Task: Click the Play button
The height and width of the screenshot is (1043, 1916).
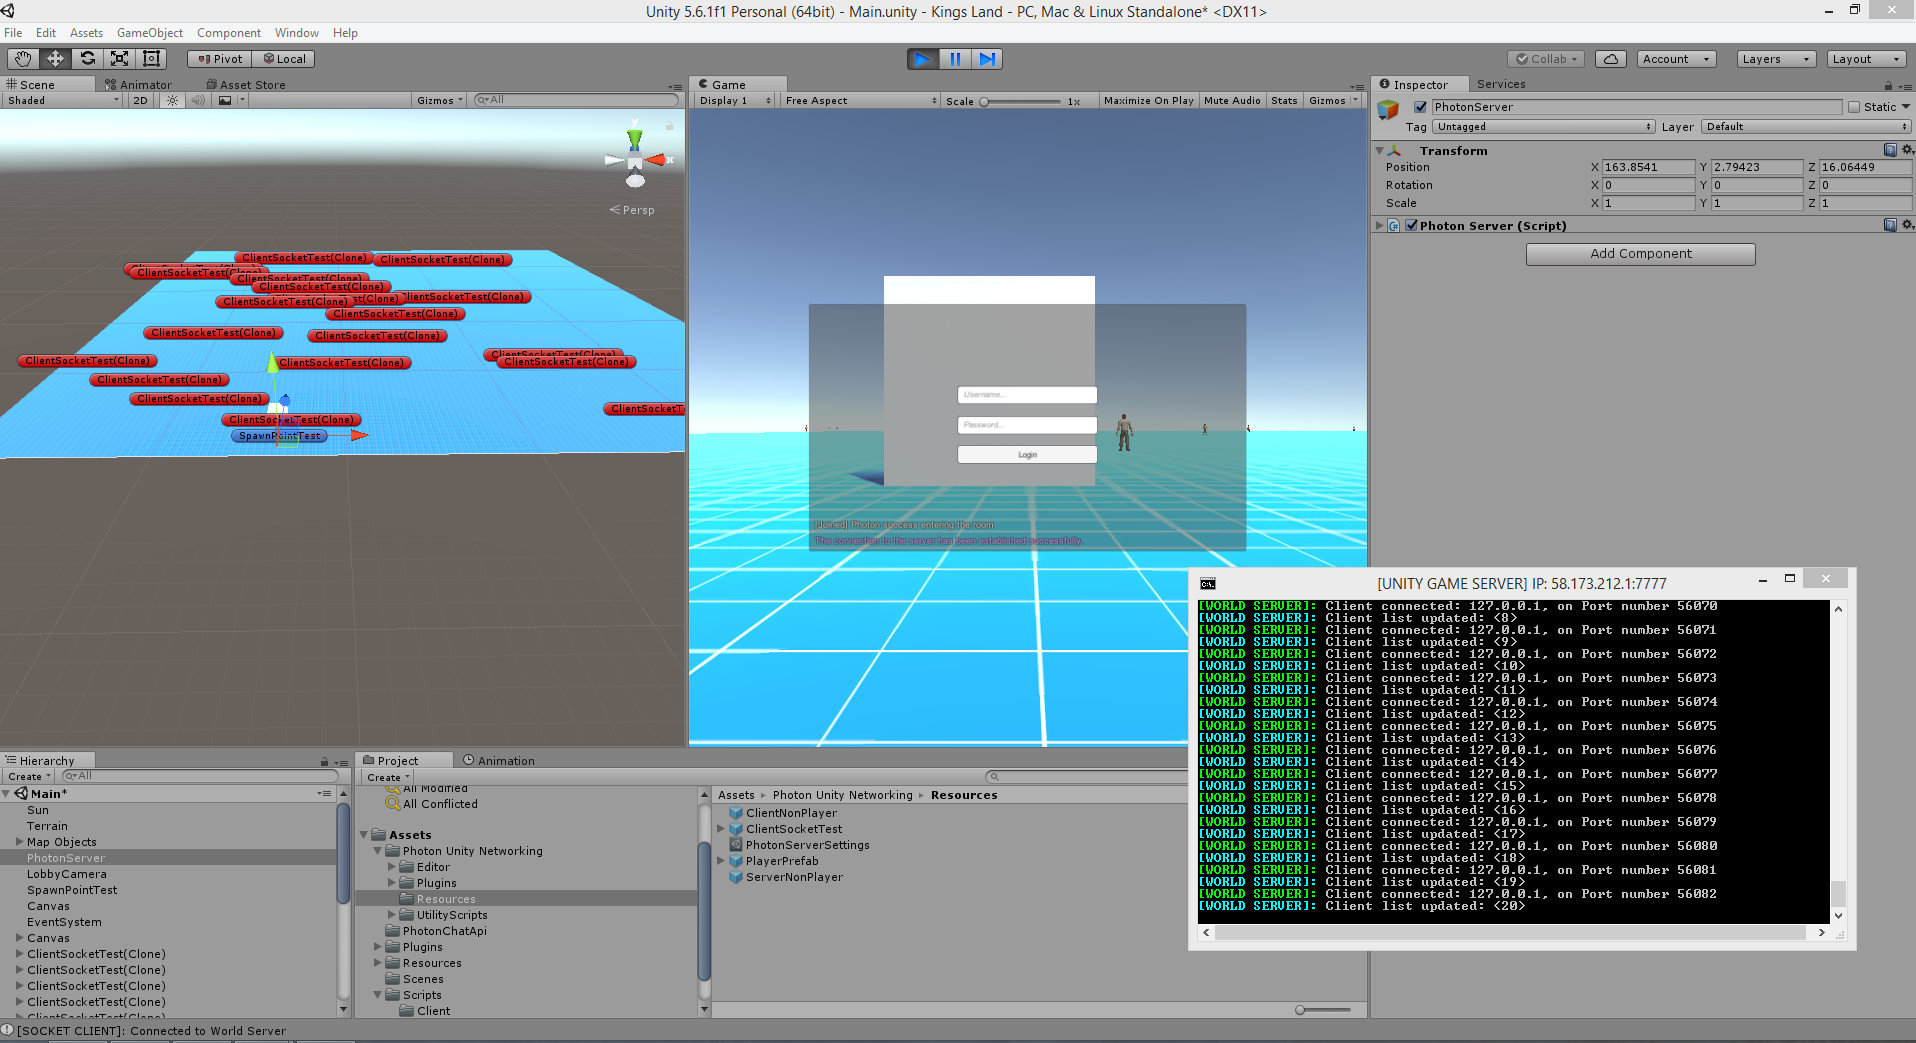Action: [x=923, y=59]
